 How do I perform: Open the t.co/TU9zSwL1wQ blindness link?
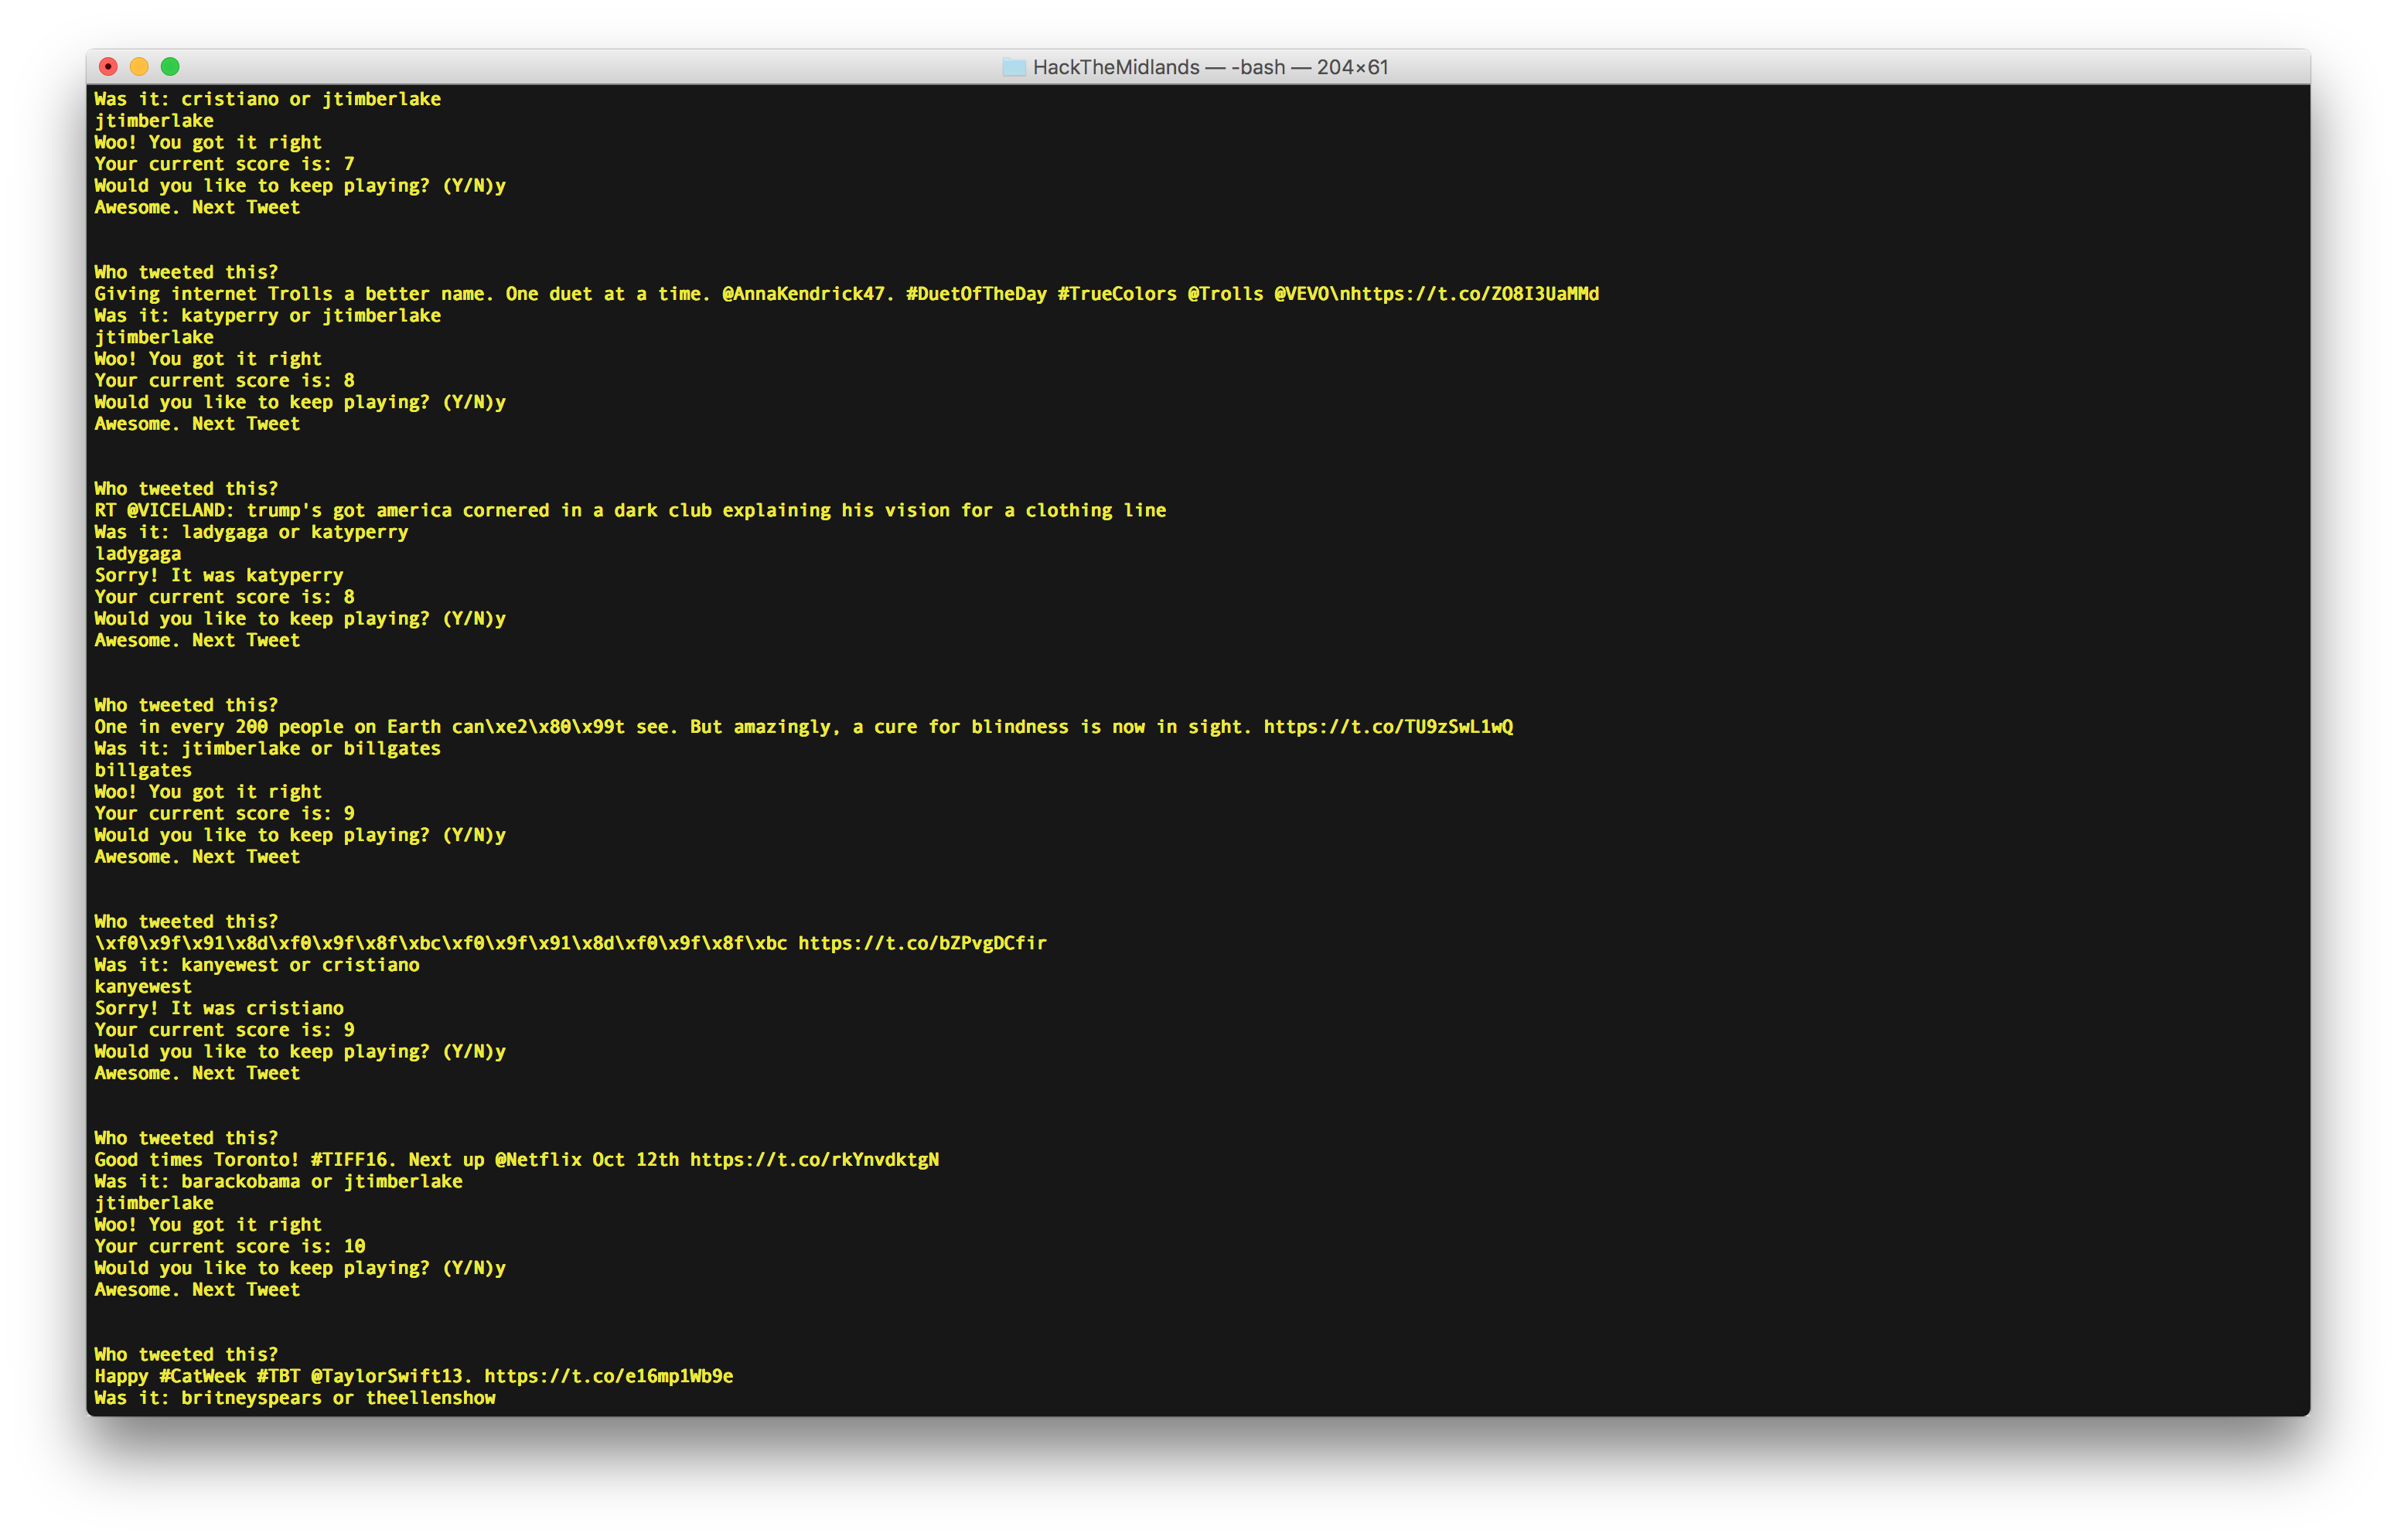(1388, 727)
